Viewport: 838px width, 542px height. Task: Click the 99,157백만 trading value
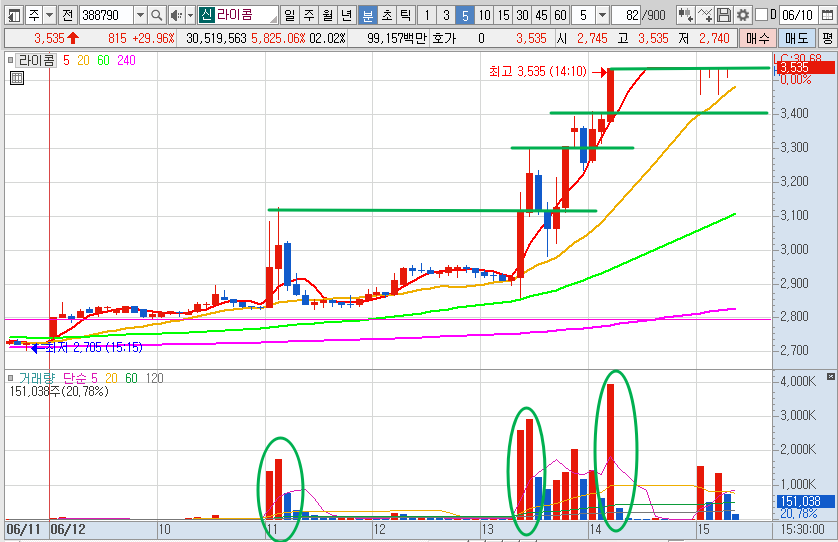tap(398, 38)
